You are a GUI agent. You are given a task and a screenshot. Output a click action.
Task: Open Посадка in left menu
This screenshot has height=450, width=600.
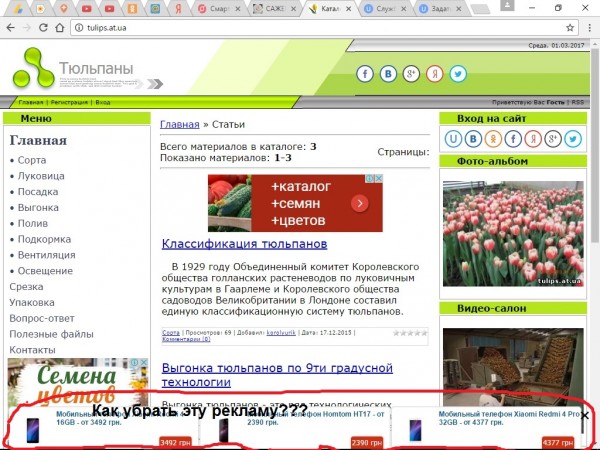pos(38,192)
